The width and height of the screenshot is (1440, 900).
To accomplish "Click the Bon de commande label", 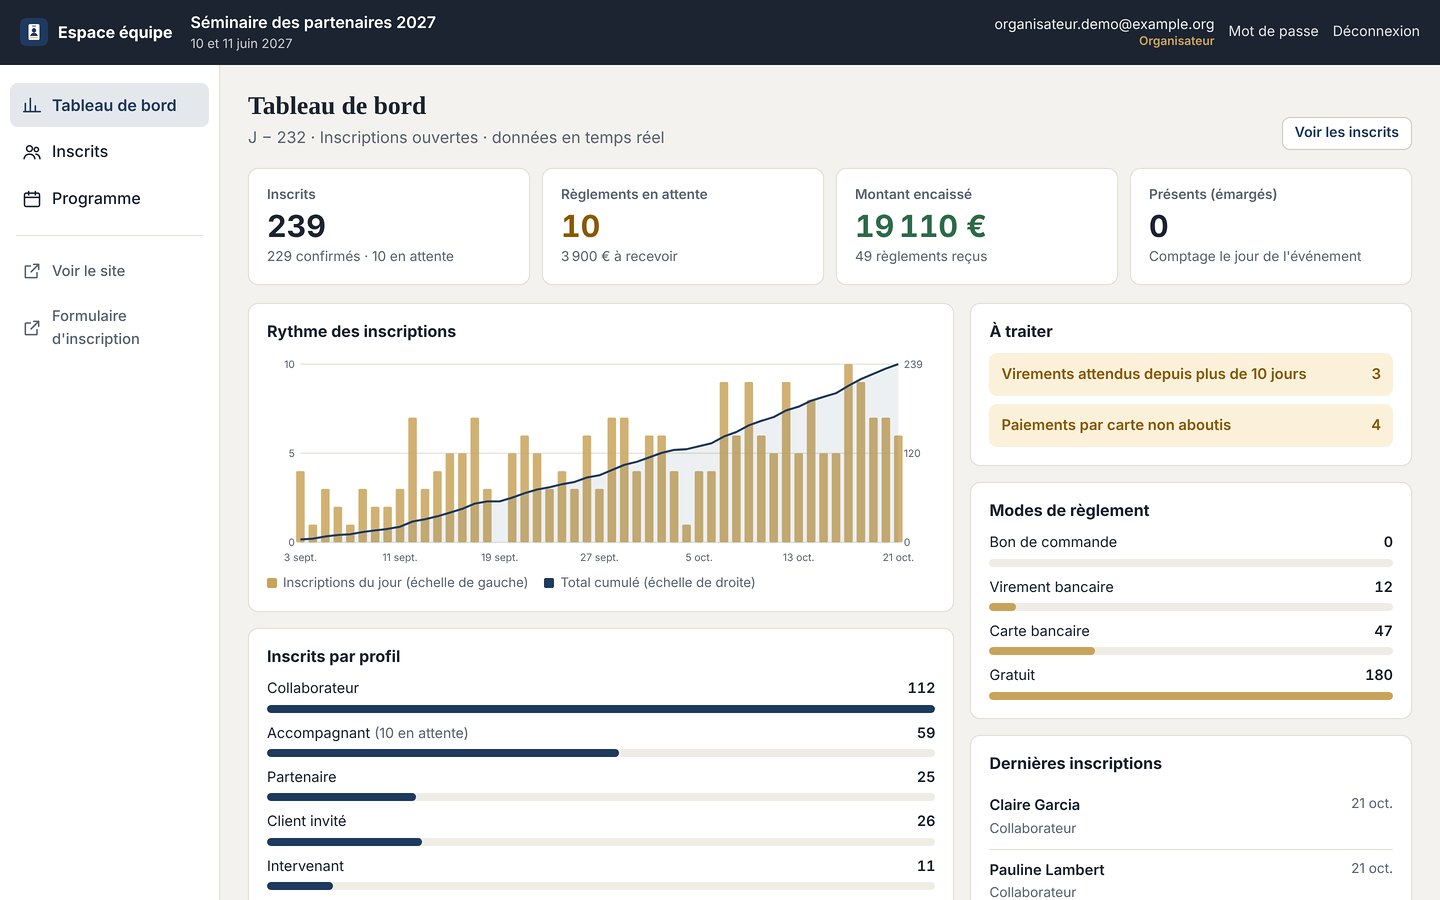I will pyautogui.click(x=1053, y=542).
